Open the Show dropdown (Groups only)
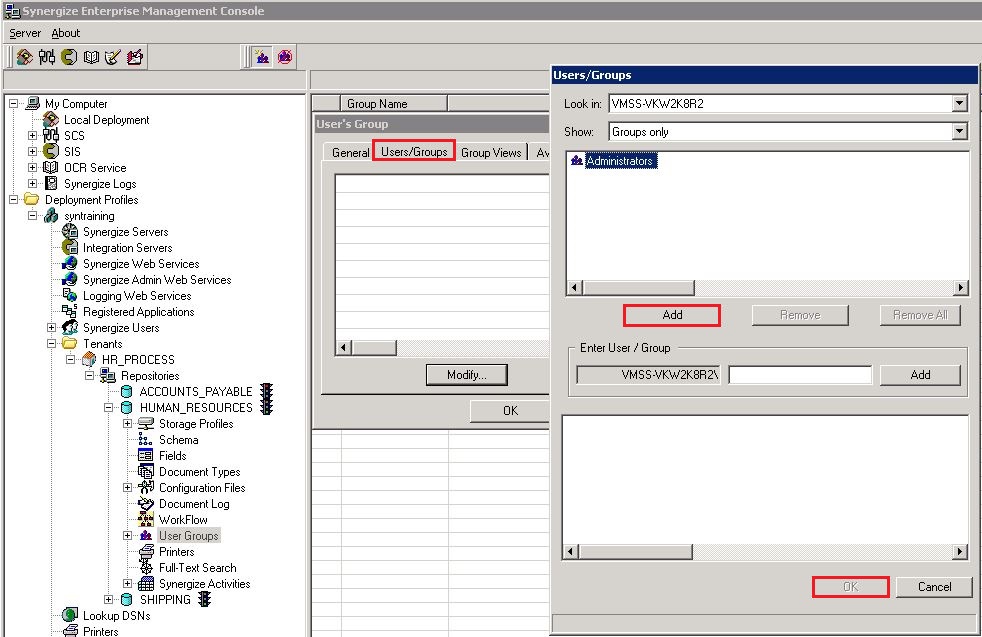Viewport: 982px width, 637px height. coord(959,132)
